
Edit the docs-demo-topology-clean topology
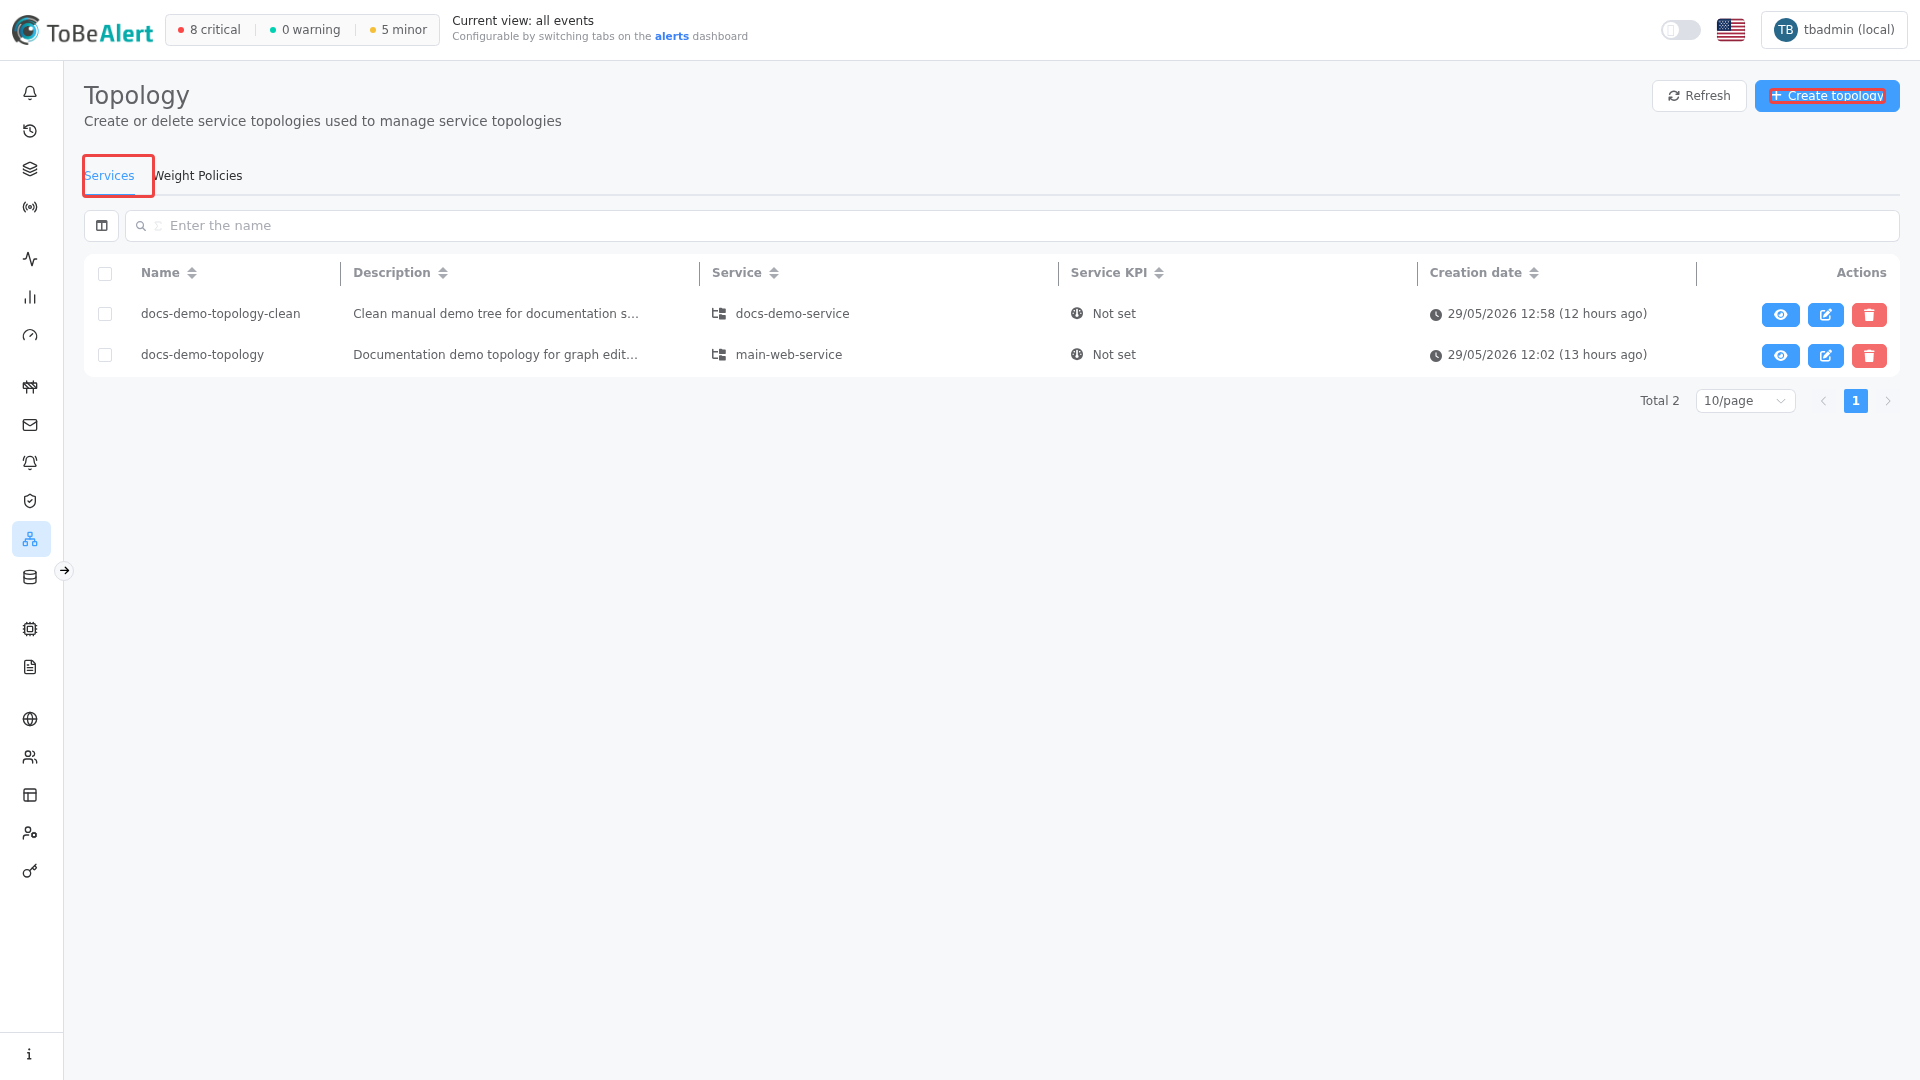pos(1826,315)
